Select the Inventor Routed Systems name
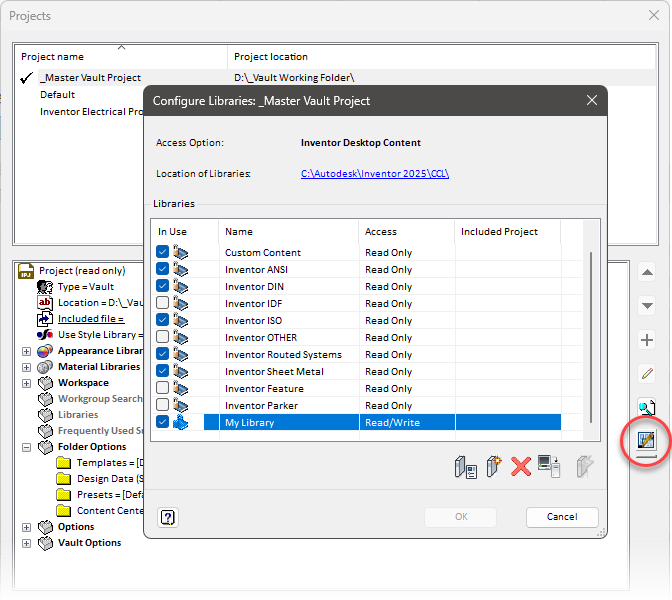 (x=283, y=355)
